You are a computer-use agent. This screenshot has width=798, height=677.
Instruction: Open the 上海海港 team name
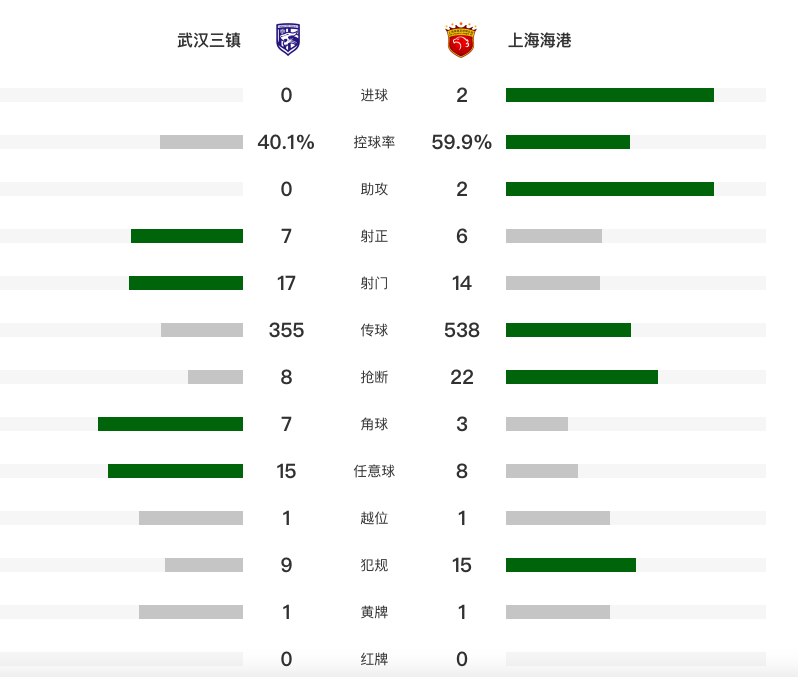pos(539,40)
